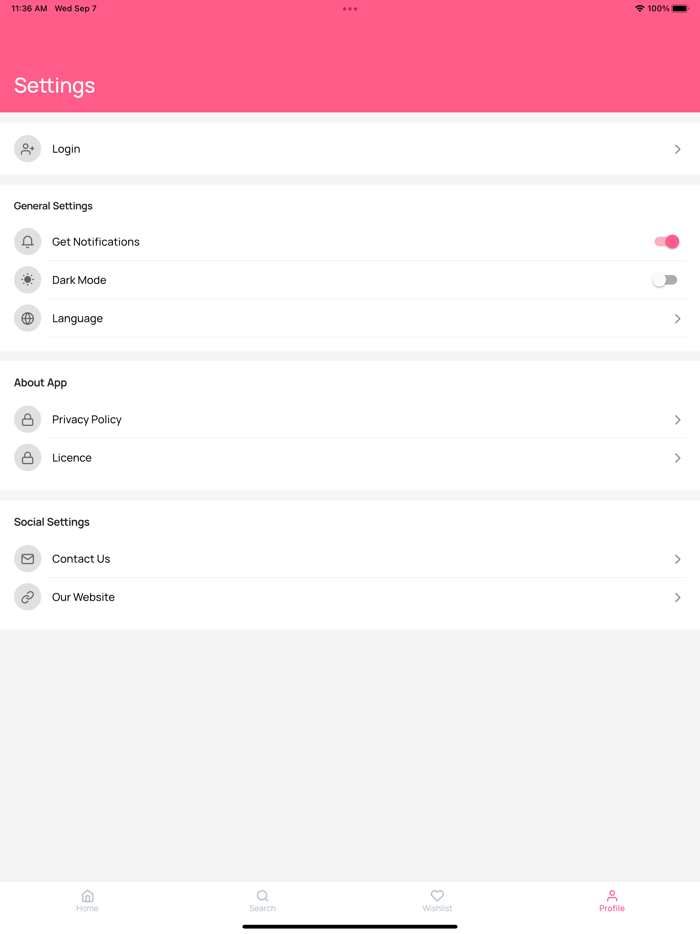This screenshot has height=934, width=700.
Task: Turn off the Get Notifications switch
Action: tap(666, 242)
